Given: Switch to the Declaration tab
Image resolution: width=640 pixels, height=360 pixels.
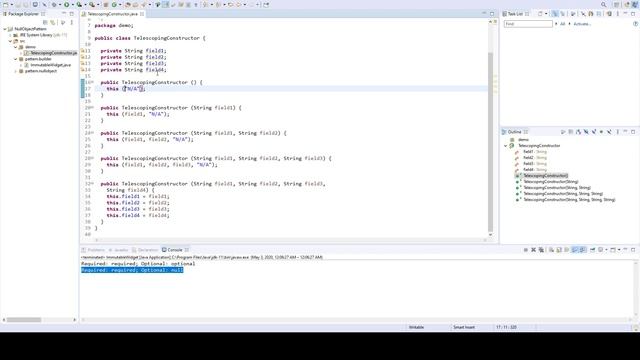Looking at the screenshot, I should [145, 250].
